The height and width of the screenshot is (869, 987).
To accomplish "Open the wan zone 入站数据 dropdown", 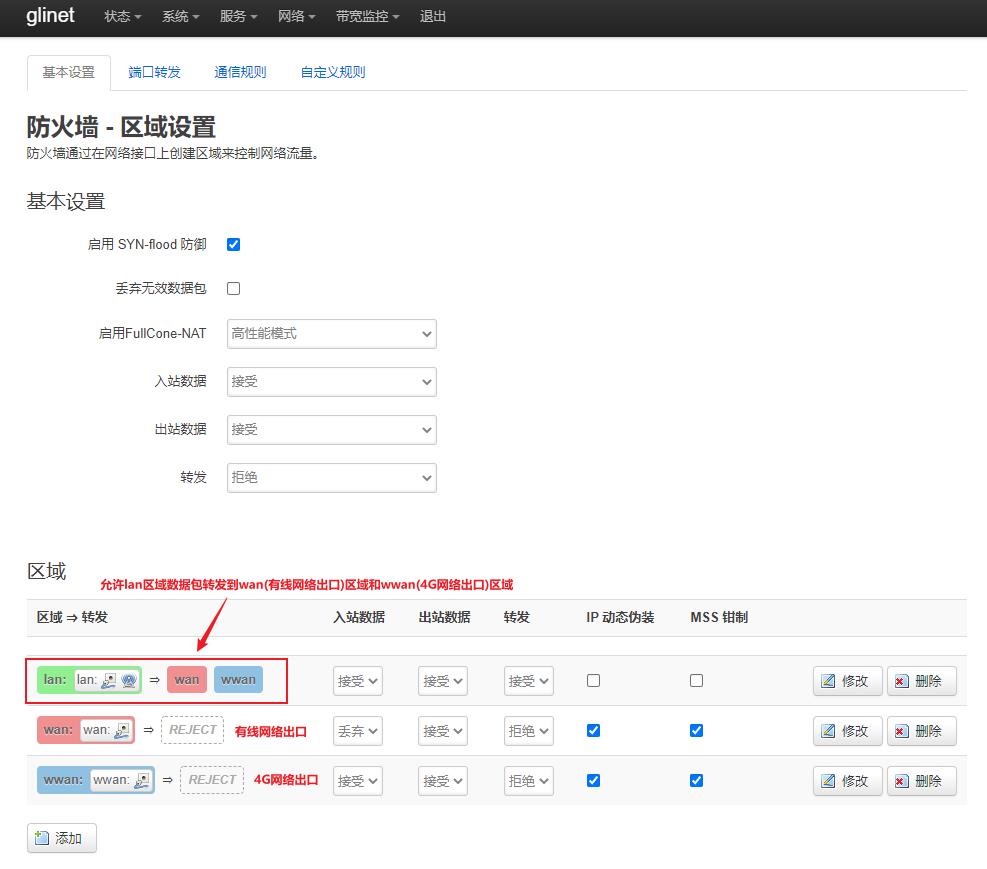I will point(357,731).
